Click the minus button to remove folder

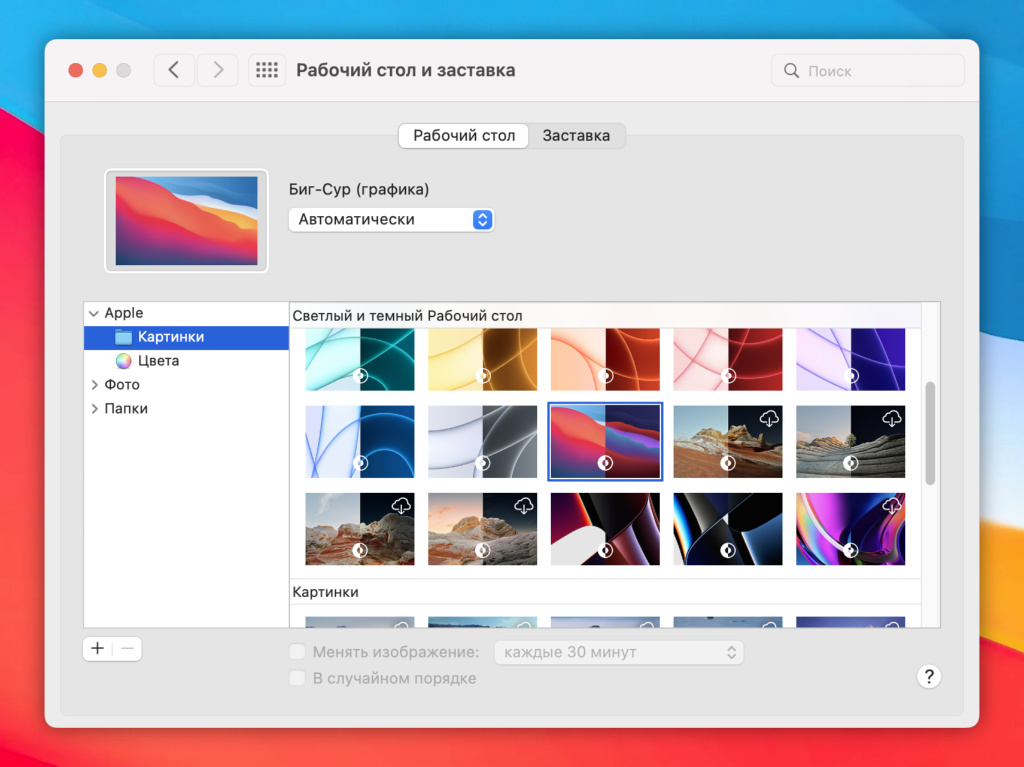[127, 648]
